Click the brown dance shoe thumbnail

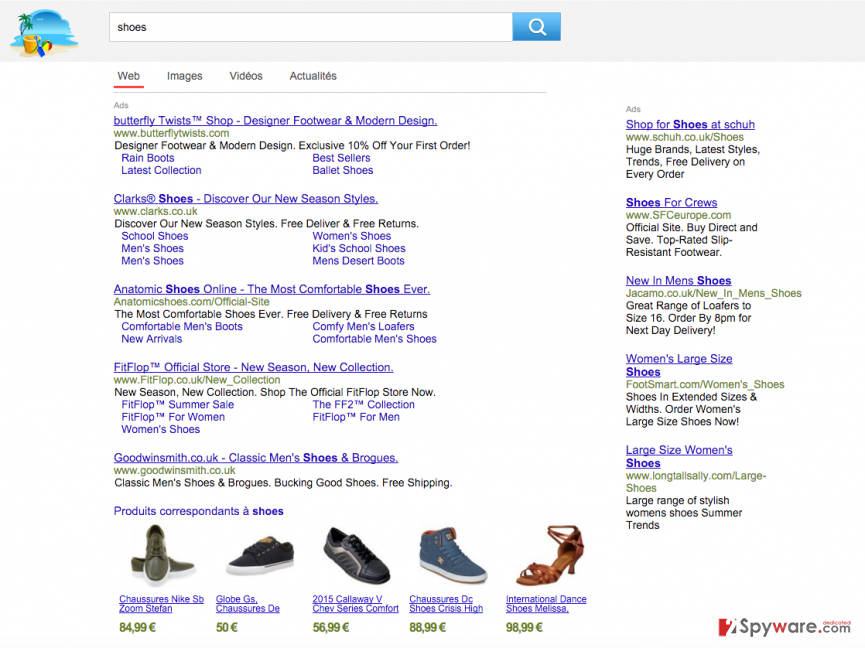coord(549,556)
